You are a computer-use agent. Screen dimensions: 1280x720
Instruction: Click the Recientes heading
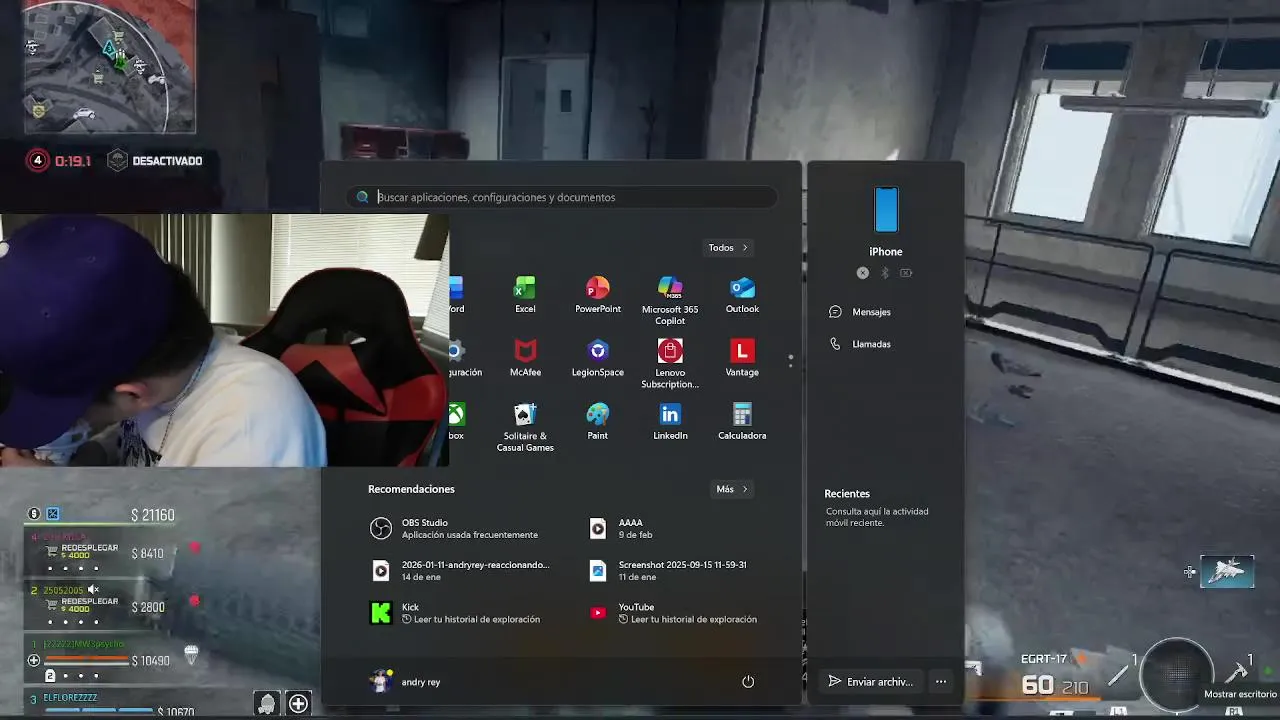tap(847, 494)
